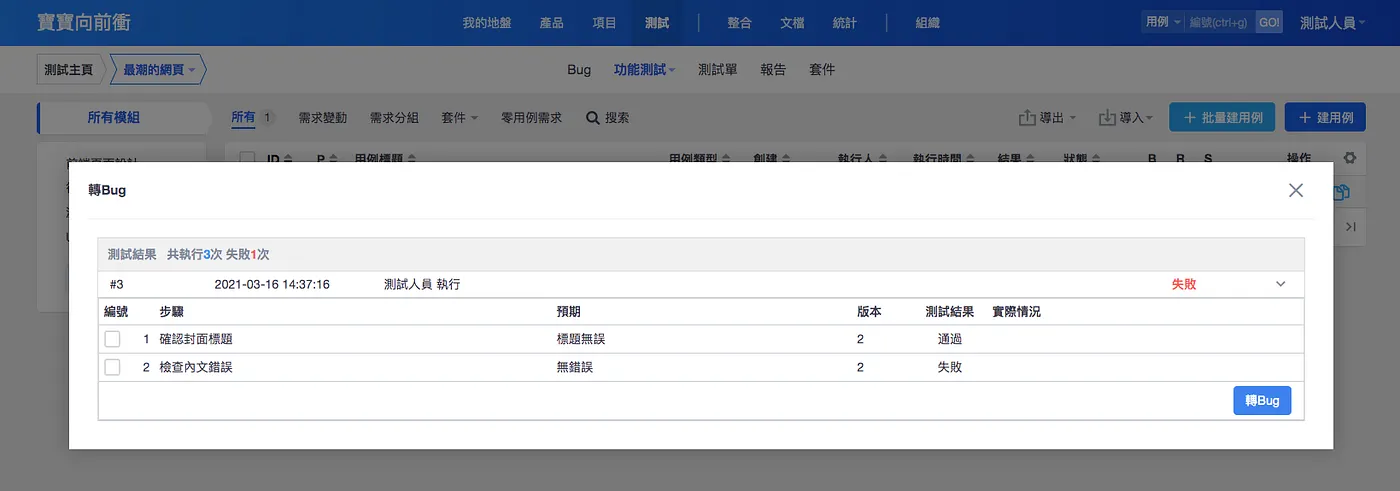
Task: Open the 套件 filter dropdown
Action: point(460,118)
